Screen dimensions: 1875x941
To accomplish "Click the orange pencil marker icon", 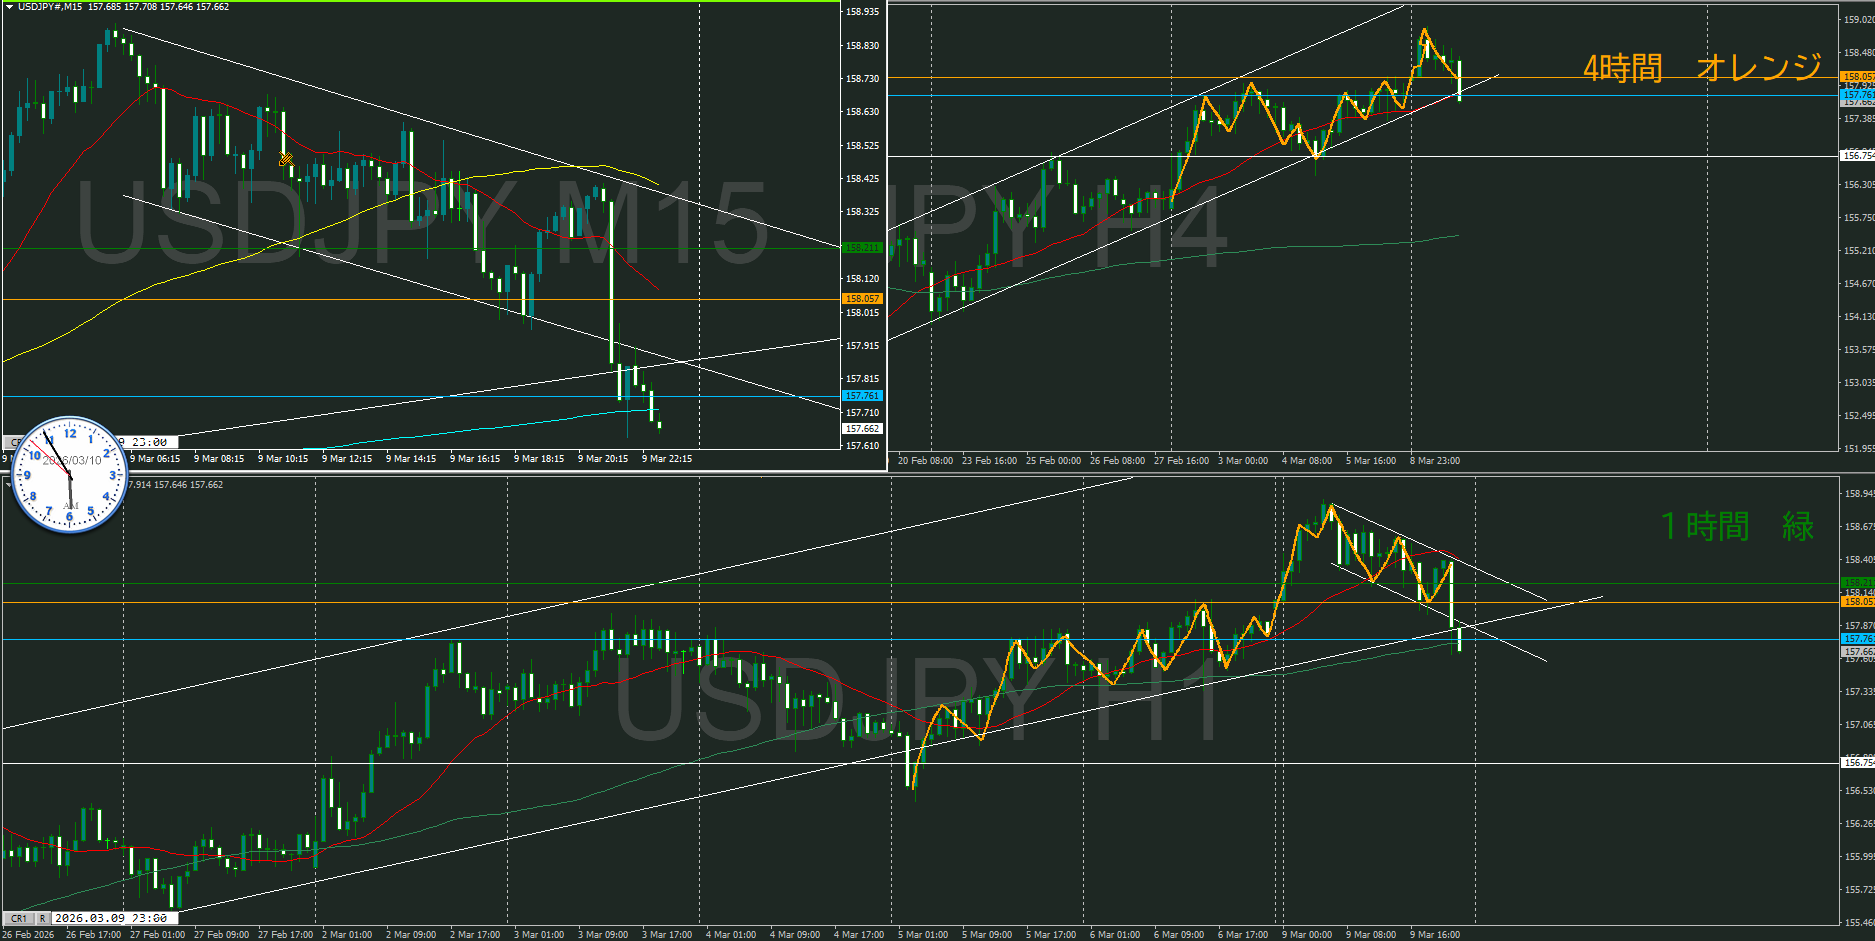I will point(286,158).
